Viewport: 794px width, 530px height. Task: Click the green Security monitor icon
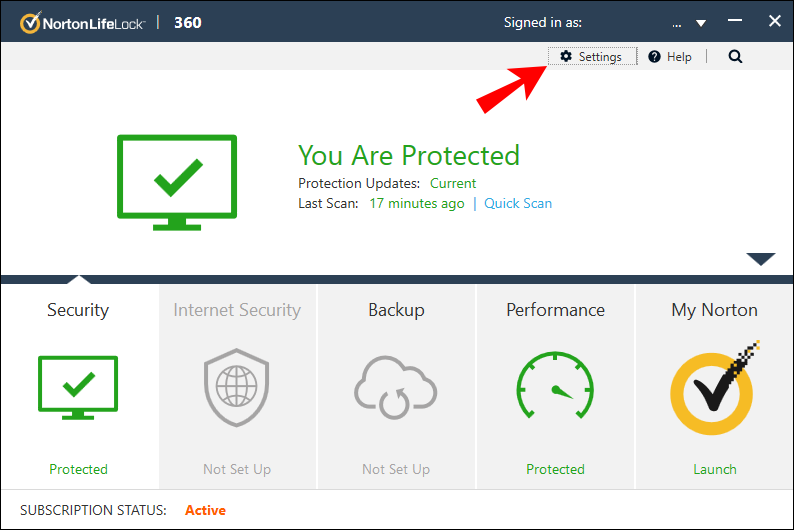pyautogui.click(x=78, y=388)
